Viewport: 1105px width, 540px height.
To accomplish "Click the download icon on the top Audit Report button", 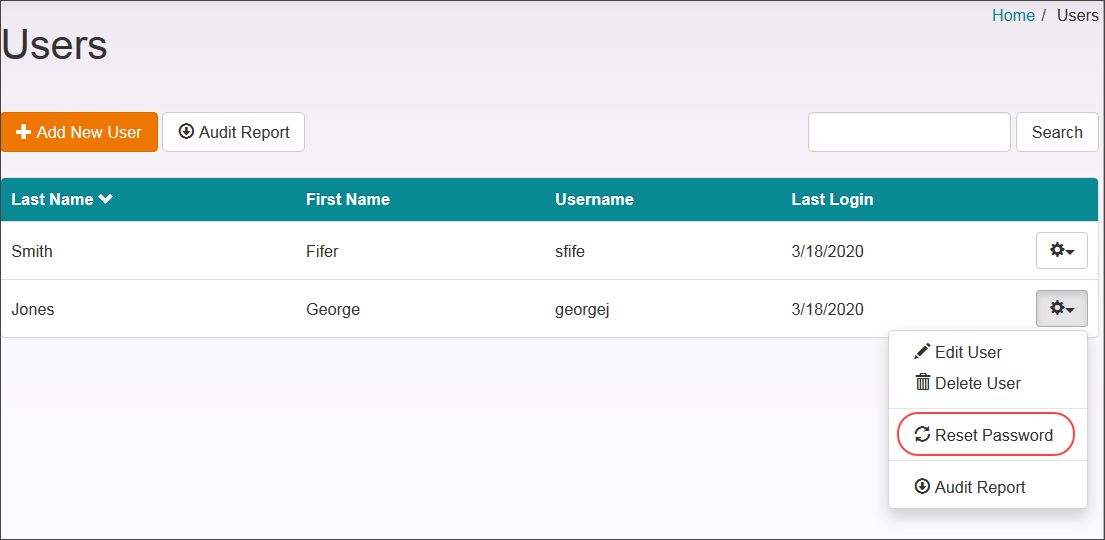I will coord(186,132).
